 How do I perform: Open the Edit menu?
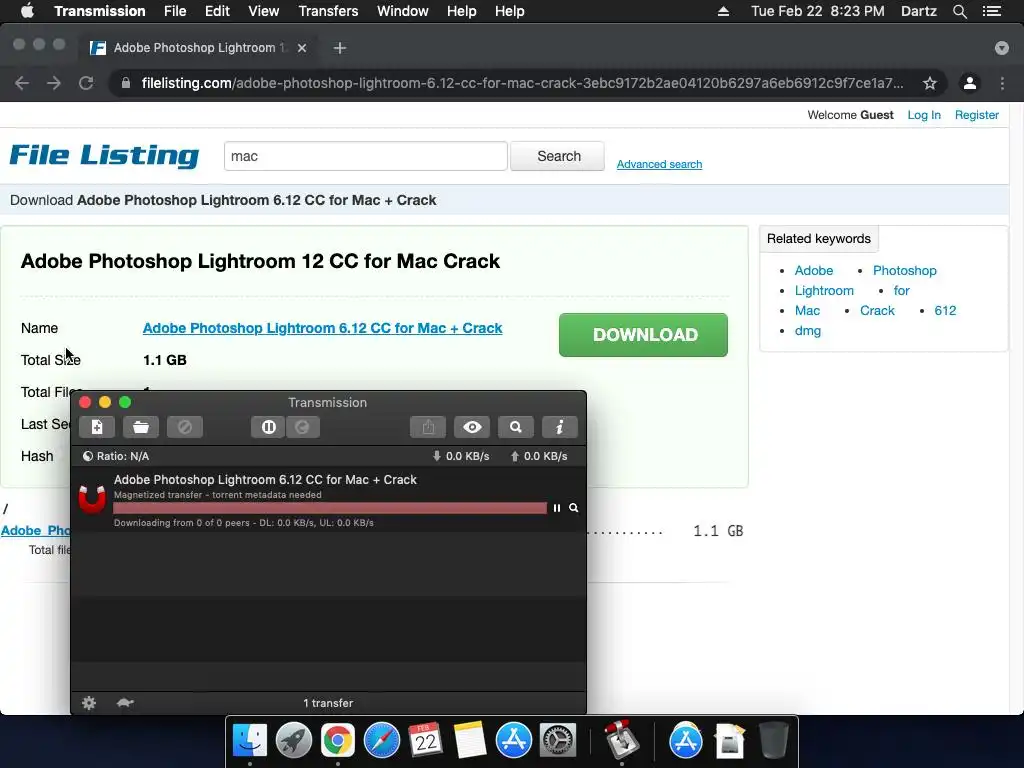click(217, 11)
